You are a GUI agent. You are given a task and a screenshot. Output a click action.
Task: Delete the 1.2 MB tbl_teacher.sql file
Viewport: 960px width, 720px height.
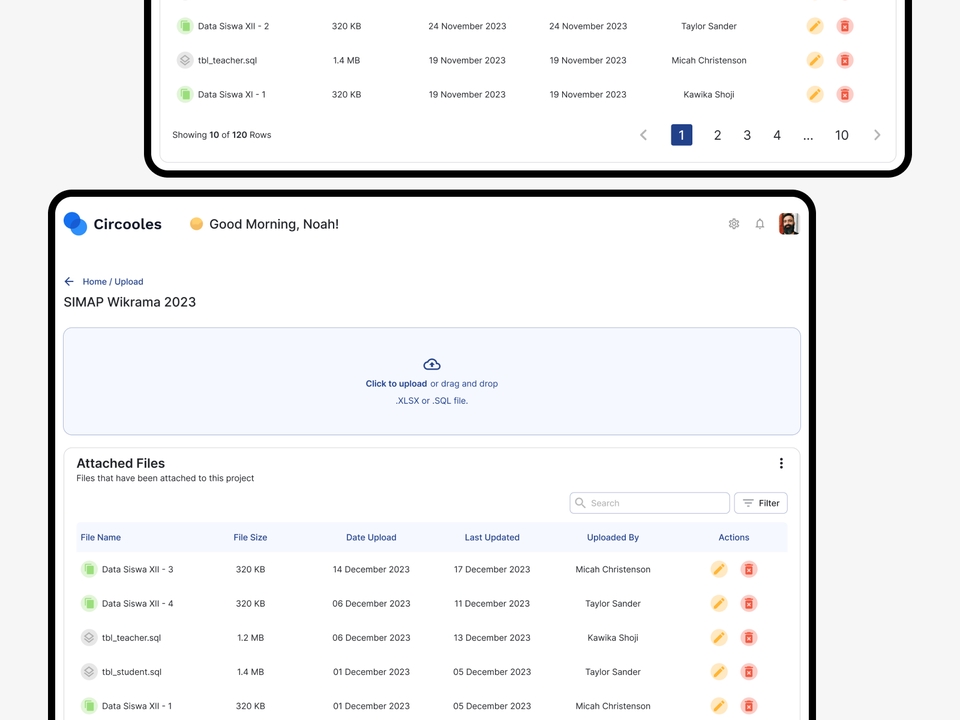(x=749, y=638)
